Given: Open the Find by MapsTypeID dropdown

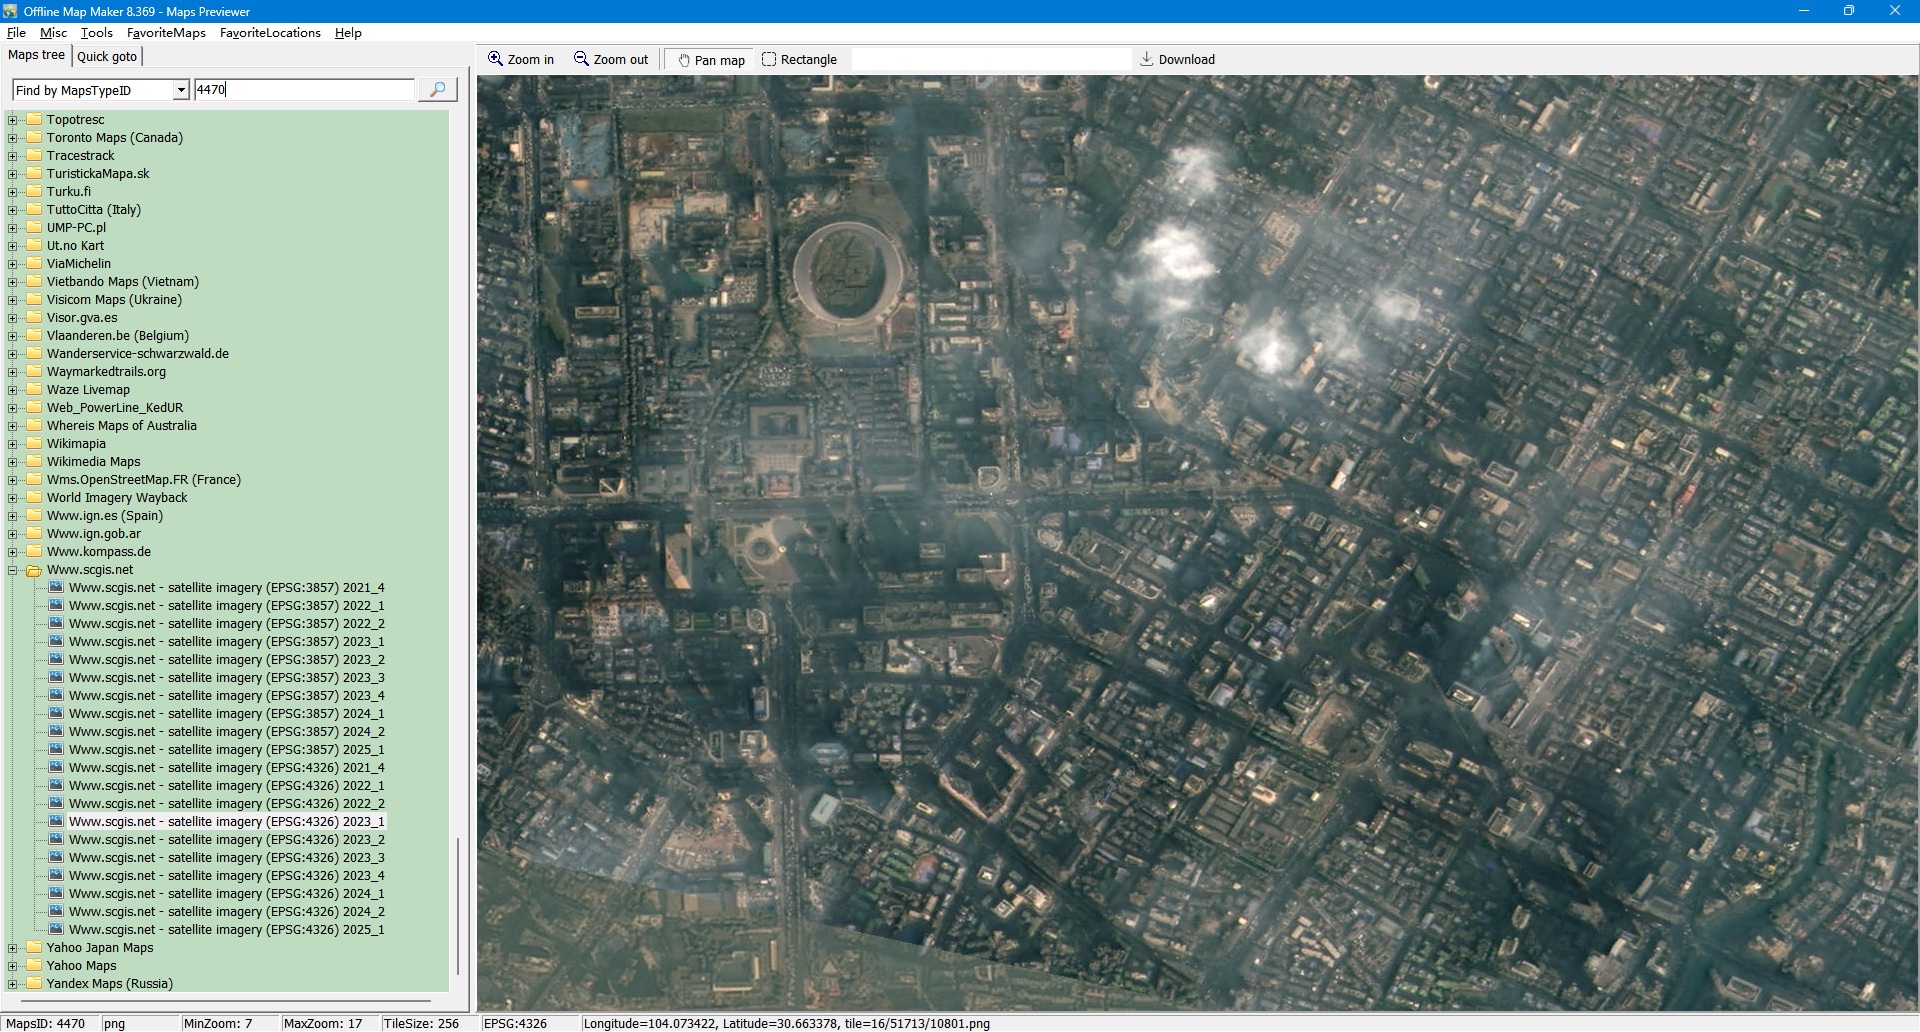Looking at the screenshot, I should 180,90.
